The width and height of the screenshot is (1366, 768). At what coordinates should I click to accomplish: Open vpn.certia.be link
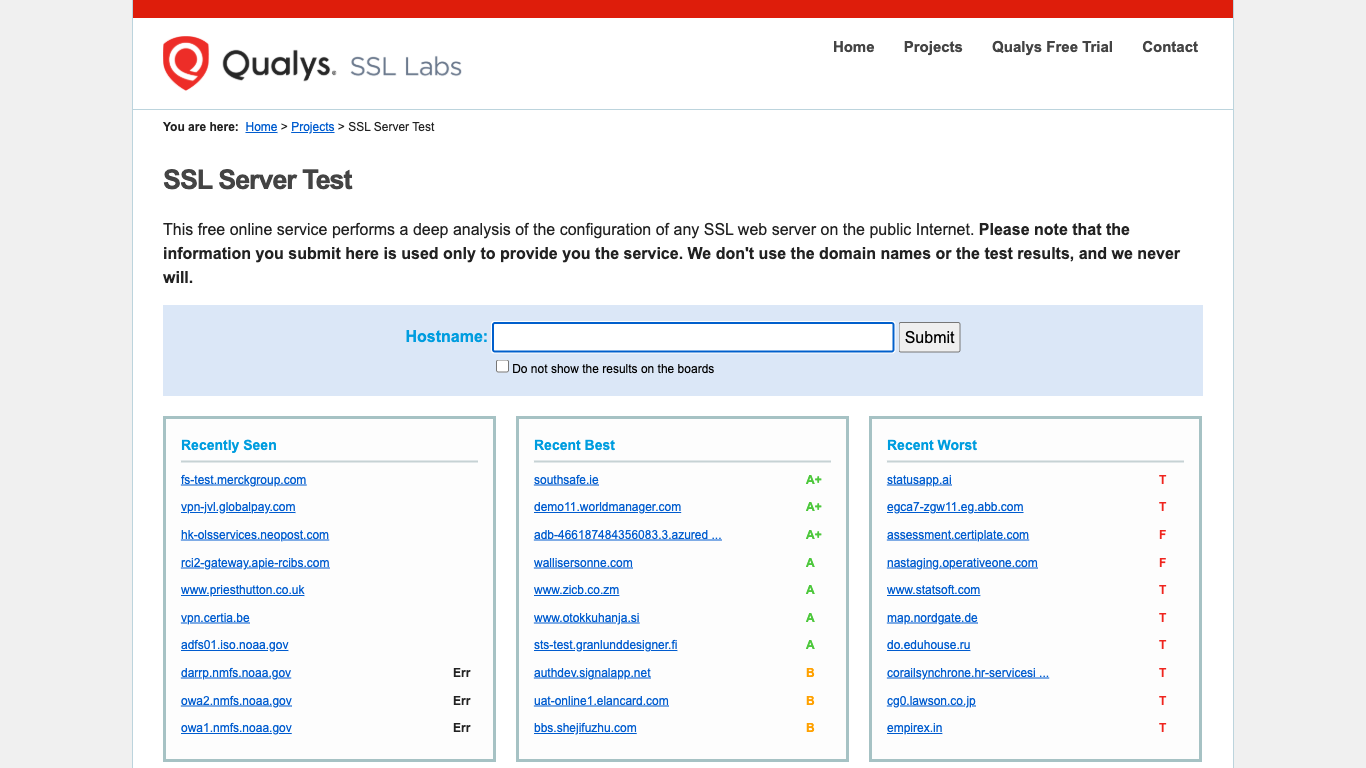pos(215,618)
